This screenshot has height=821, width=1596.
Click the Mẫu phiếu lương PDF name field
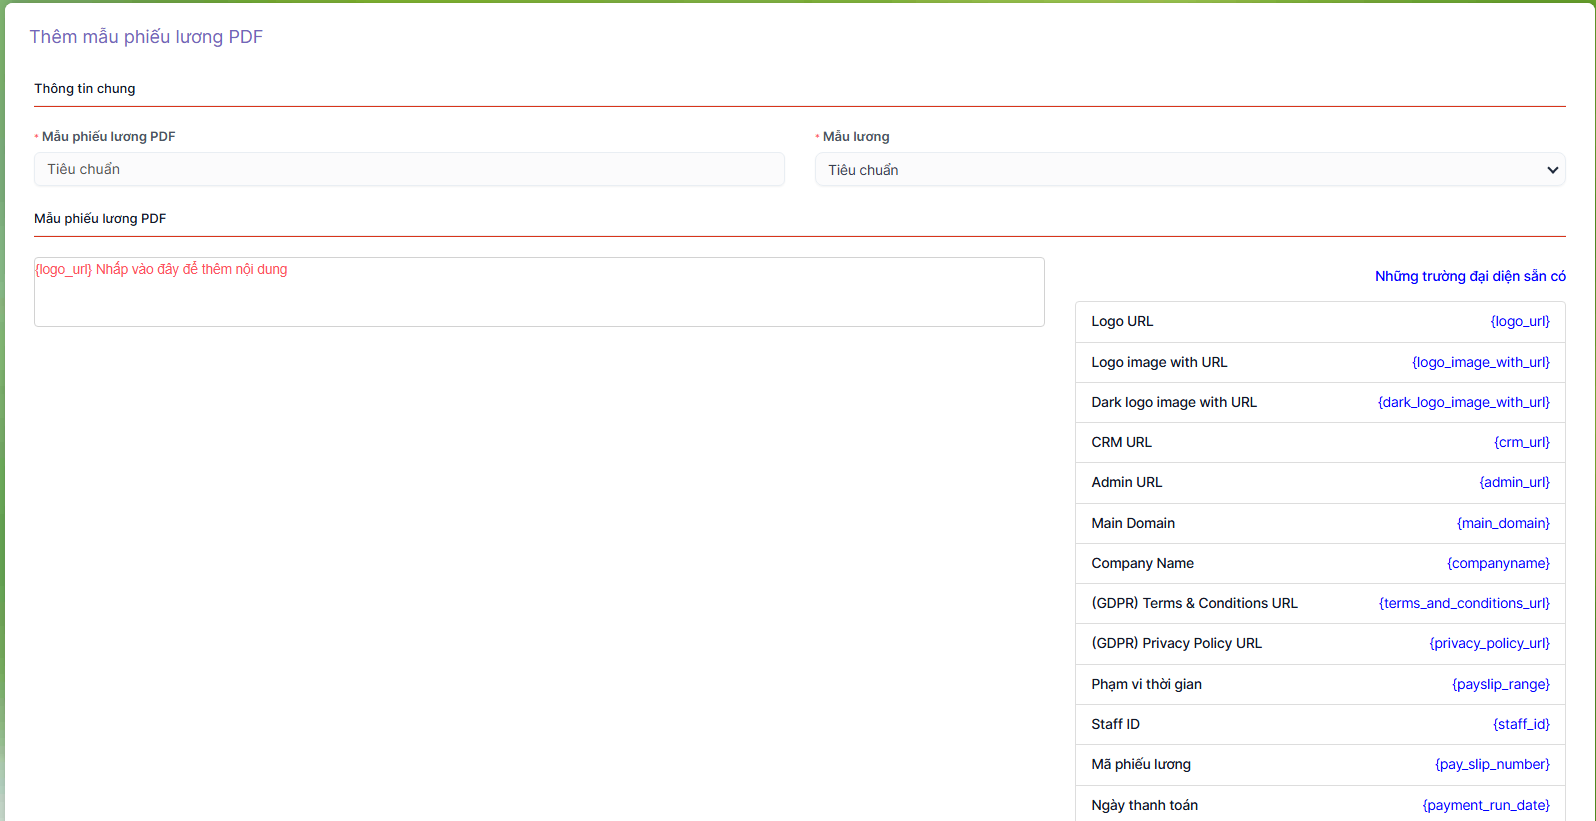pyautogui.click(x=409, y=170)
